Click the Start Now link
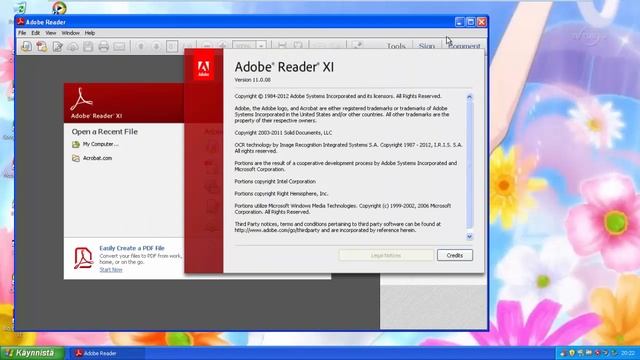Viewport: 640px width, 360px height. pos(111,269)
